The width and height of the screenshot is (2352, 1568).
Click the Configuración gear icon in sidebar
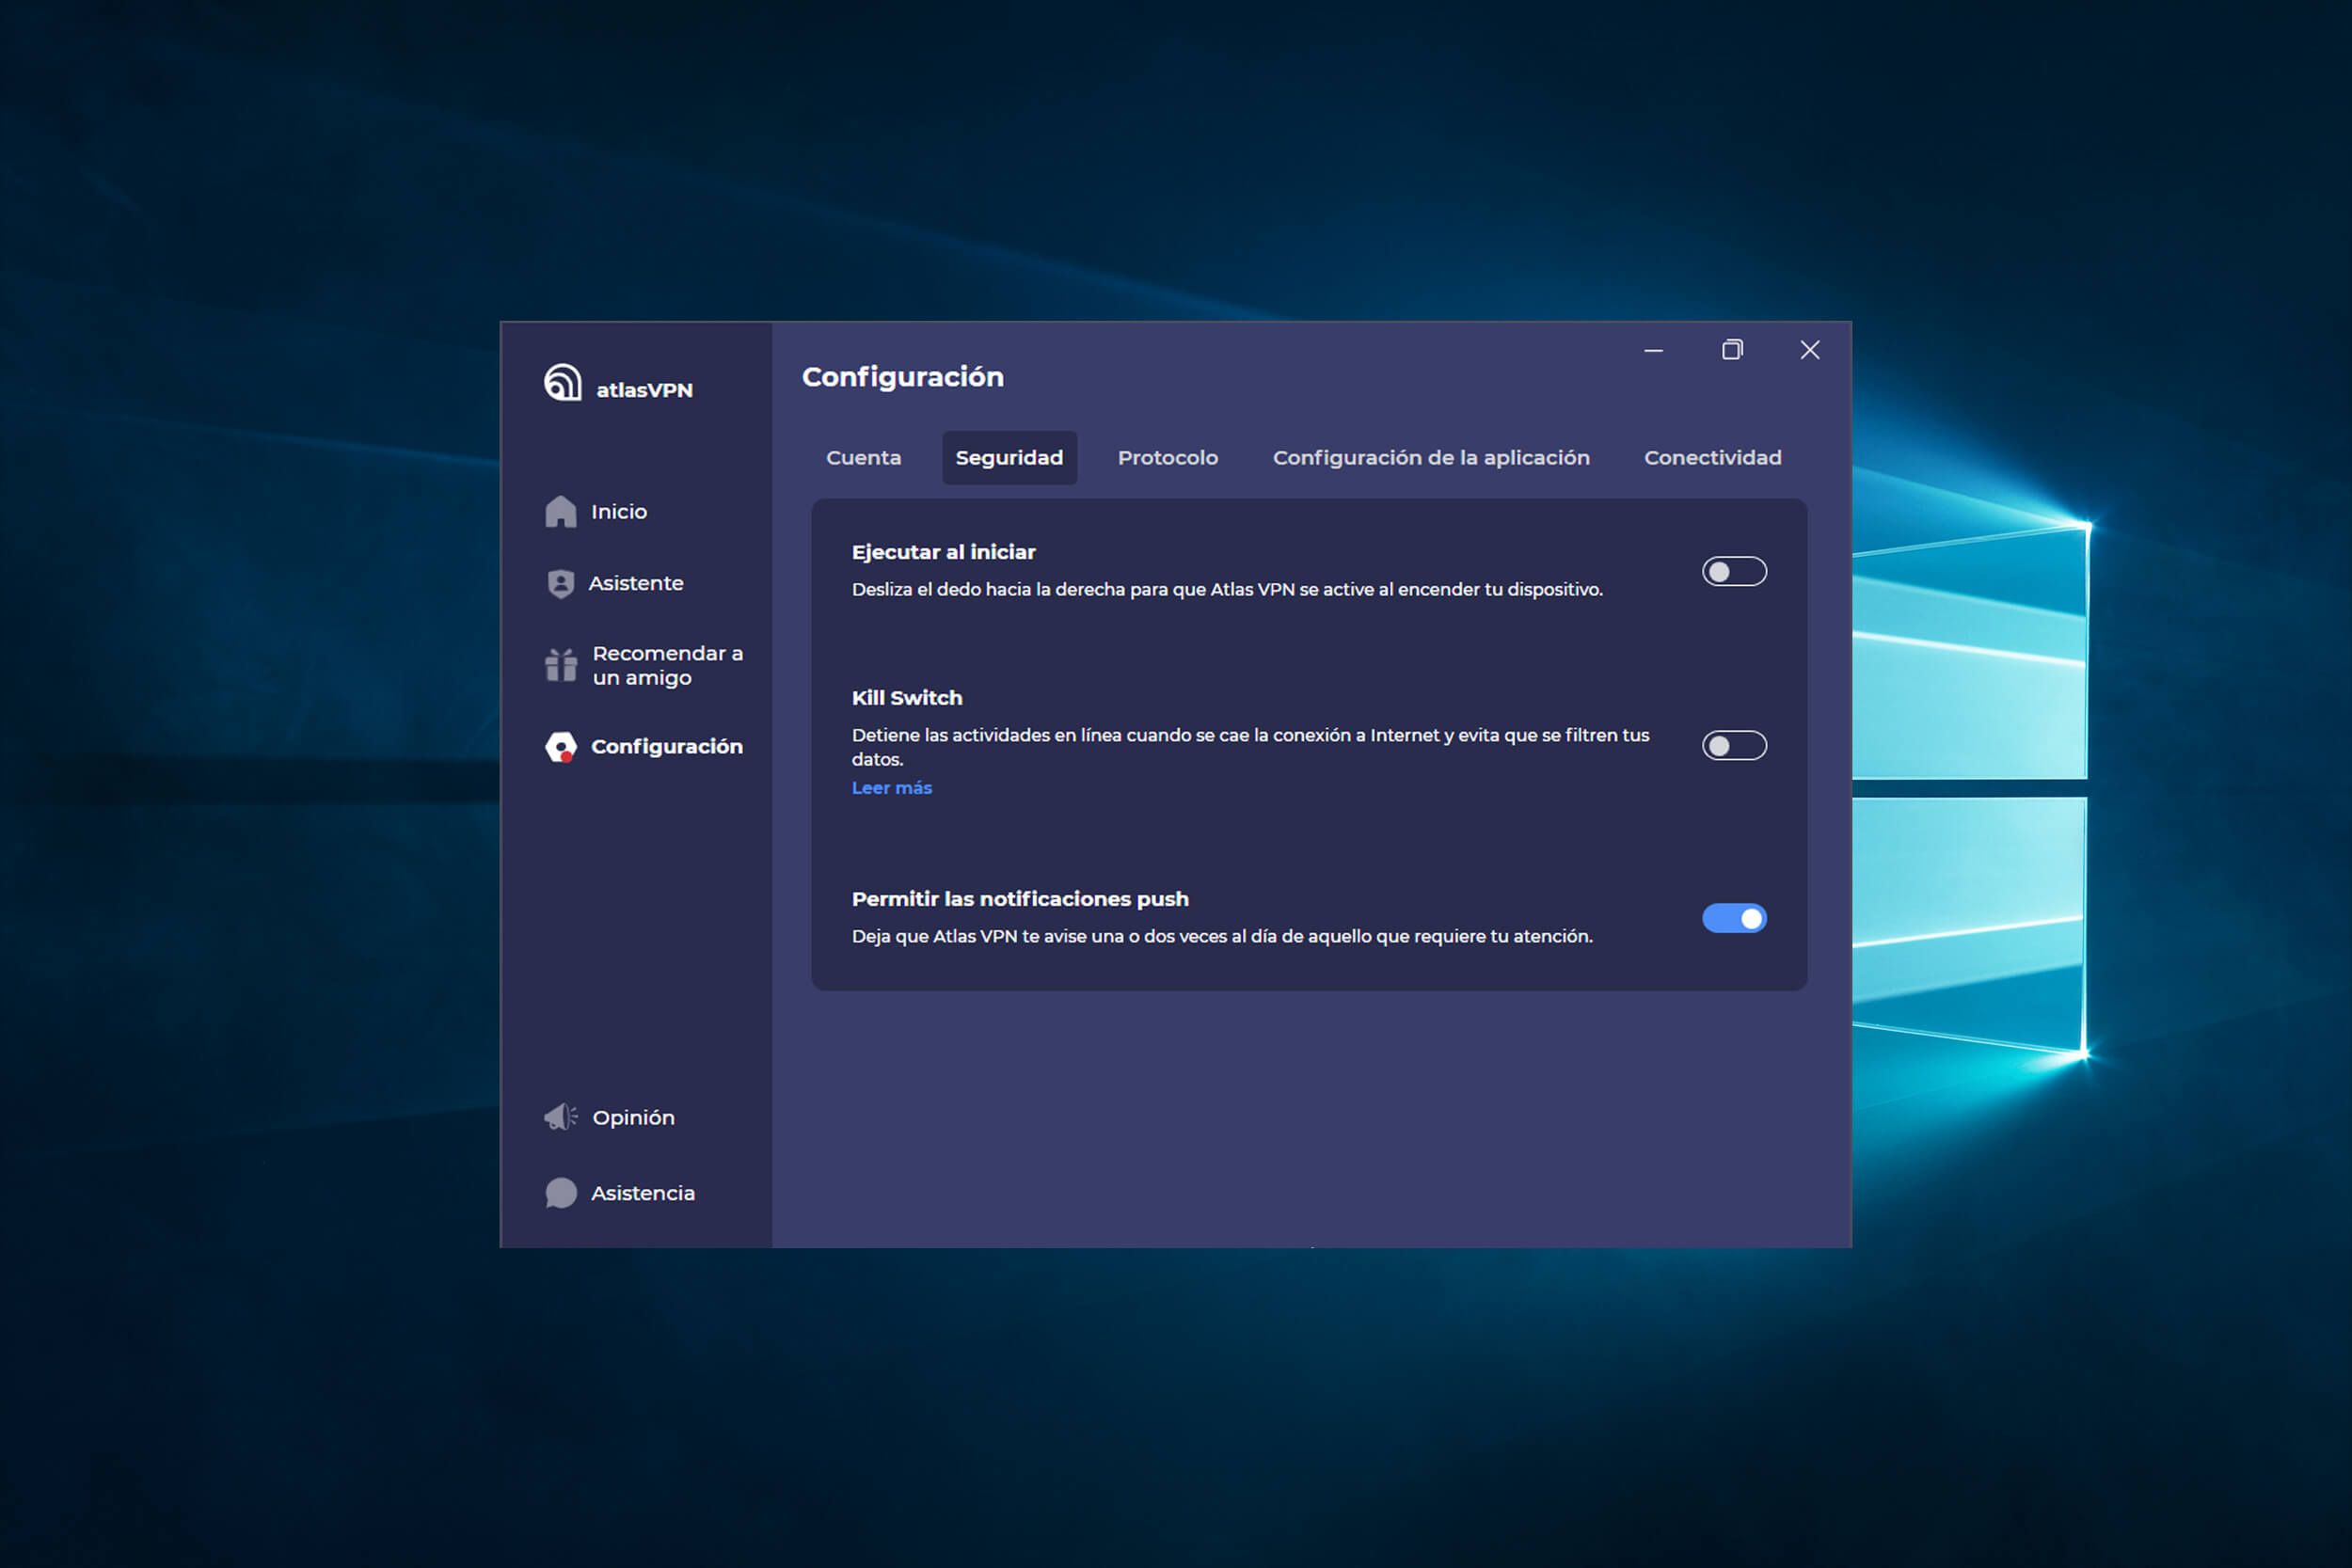coord(560,746)
